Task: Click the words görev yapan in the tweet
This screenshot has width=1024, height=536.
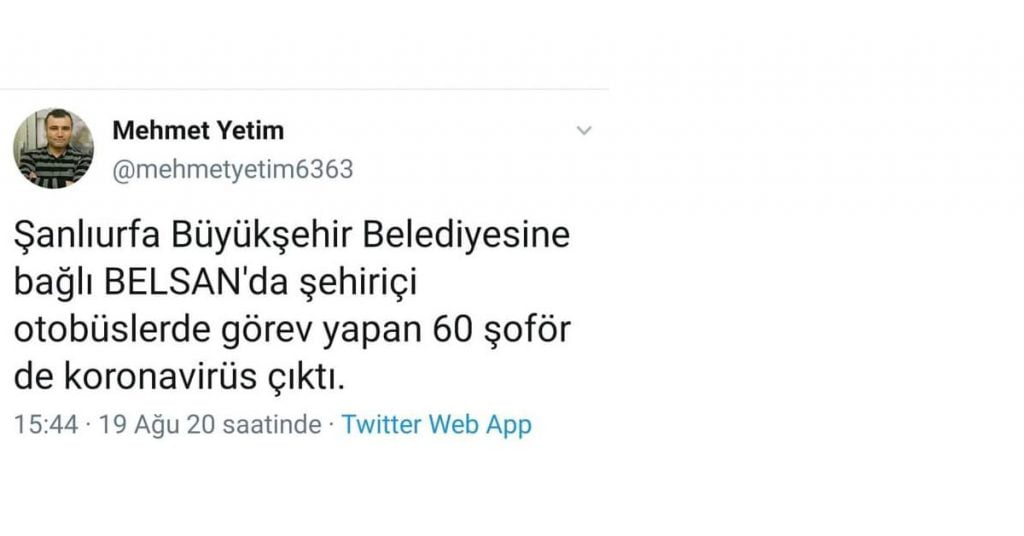Action: pos(321,332)
